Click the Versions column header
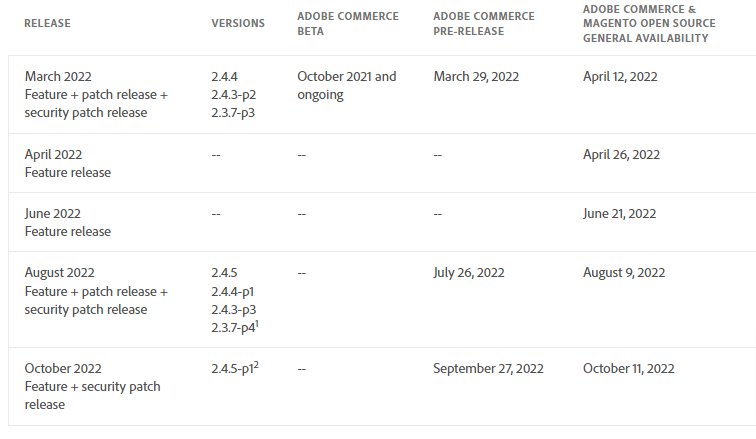Viewport: 756px width, 439px height. [238, 23]
